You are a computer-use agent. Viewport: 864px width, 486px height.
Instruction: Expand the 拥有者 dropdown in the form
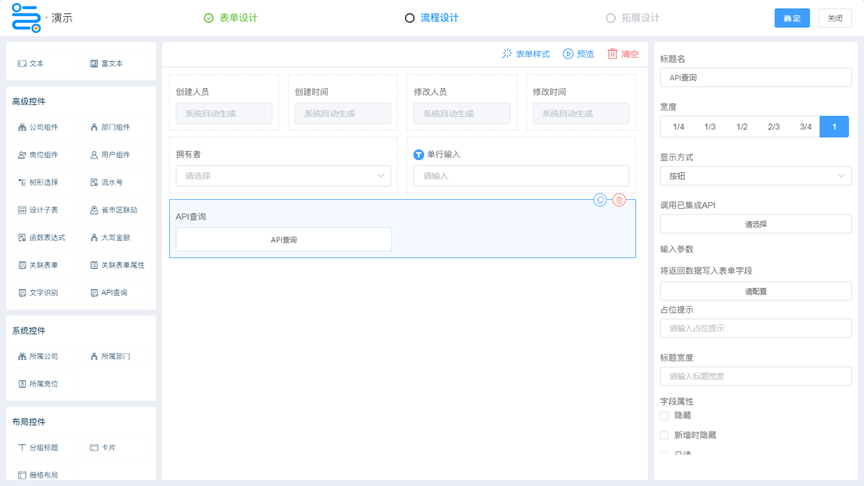[x=283, y=176]
